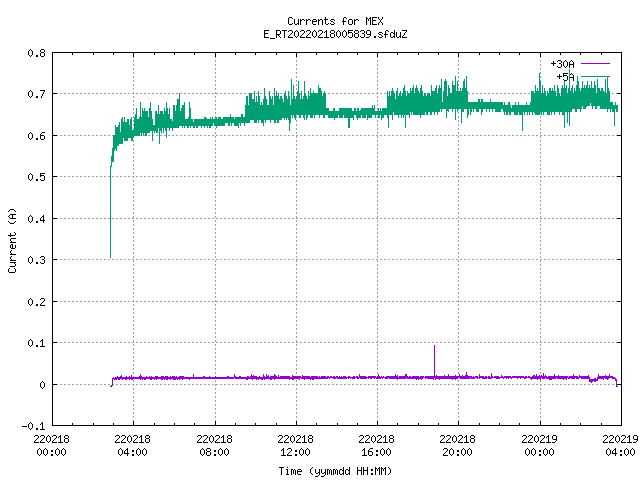Viewport: 640px width, 480px height.
Task: Click the x-axis tick 220218 04:00
Action: click(x=132, y=446)
